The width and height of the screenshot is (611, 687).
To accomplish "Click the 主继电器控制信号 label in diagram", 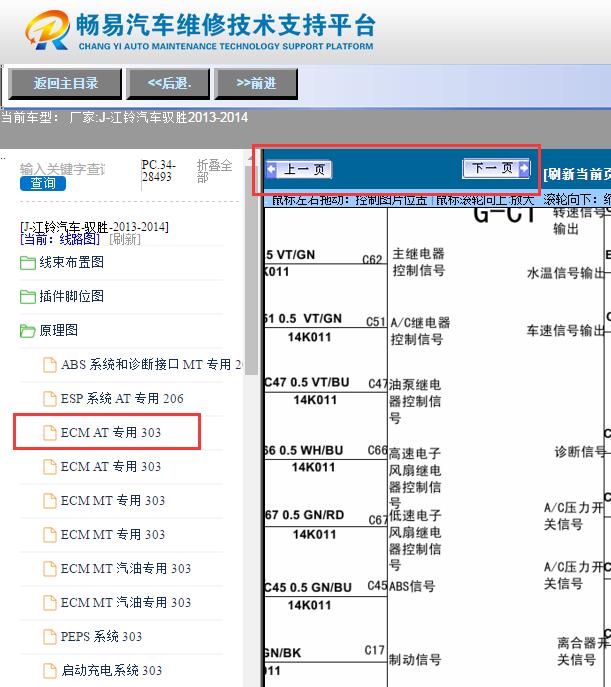I will (419, 262).
